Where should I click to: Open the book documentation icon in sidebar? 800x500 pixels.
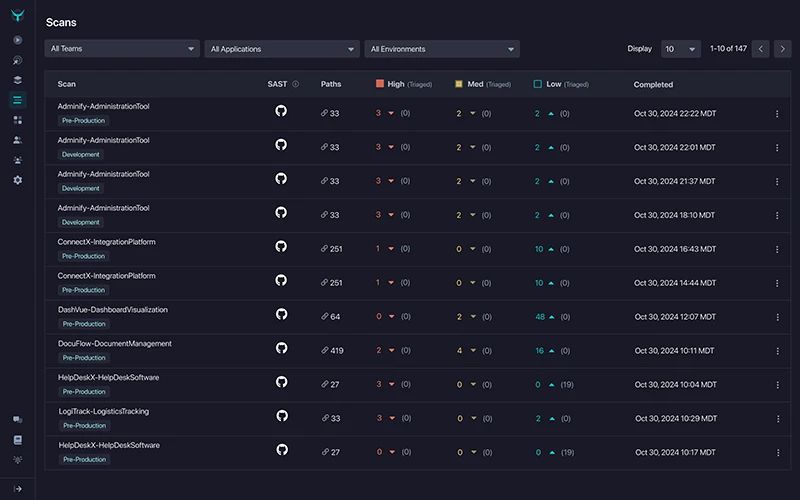[x=18, y=440]
